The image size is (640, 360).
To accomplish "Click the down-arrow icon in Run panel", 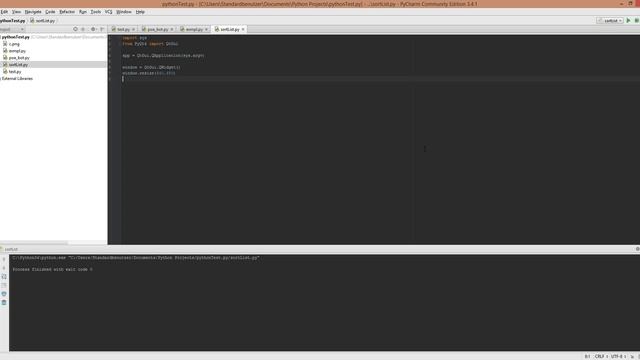I will click(4, 268).
